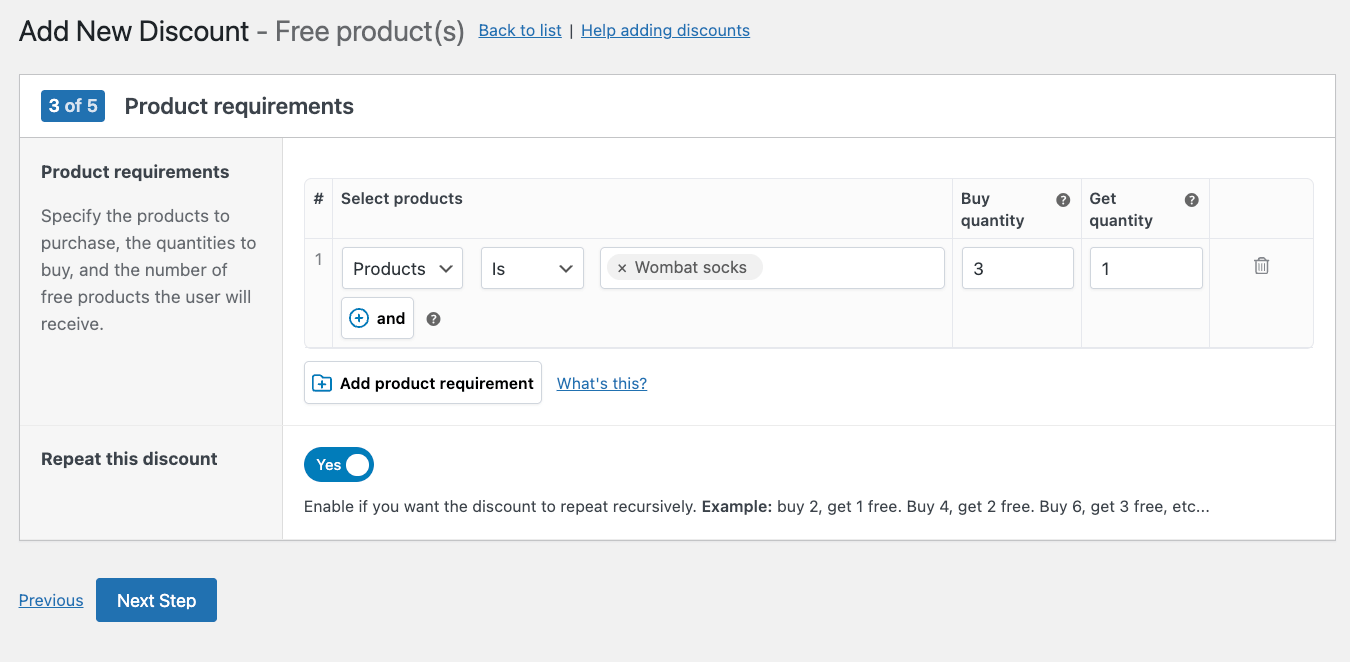Viewport: 1350px width, 662px height.
Task: Click the What's this link
Action: (601, 383)
